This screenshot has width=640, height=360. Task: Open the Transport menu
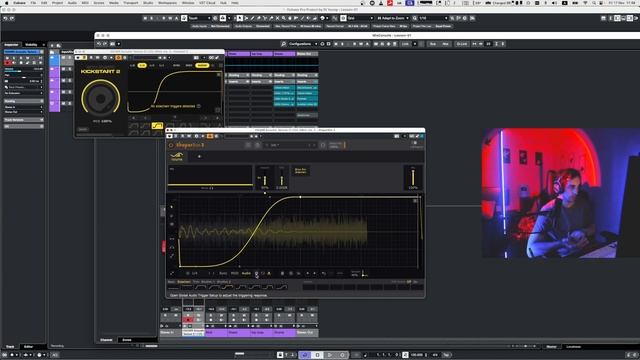point(131,3)
